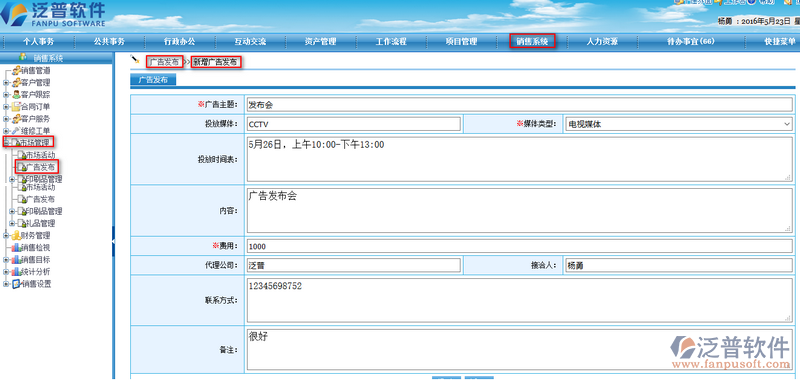This screenshot has width=800, height=380.
Task: Open the 人力资源 menu
Action: (x=603, y=42)
